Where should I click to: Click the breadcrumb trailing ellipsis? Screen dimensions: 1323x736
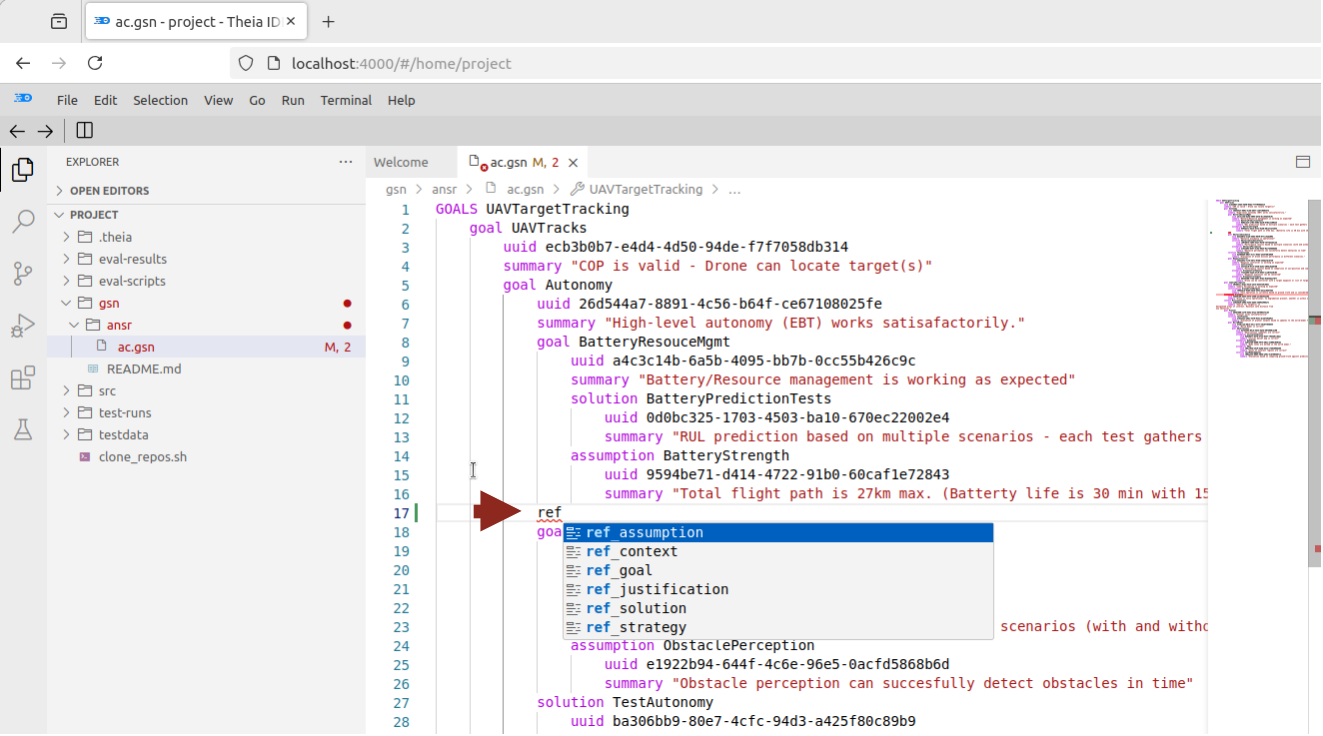click(x=735, y=189)
